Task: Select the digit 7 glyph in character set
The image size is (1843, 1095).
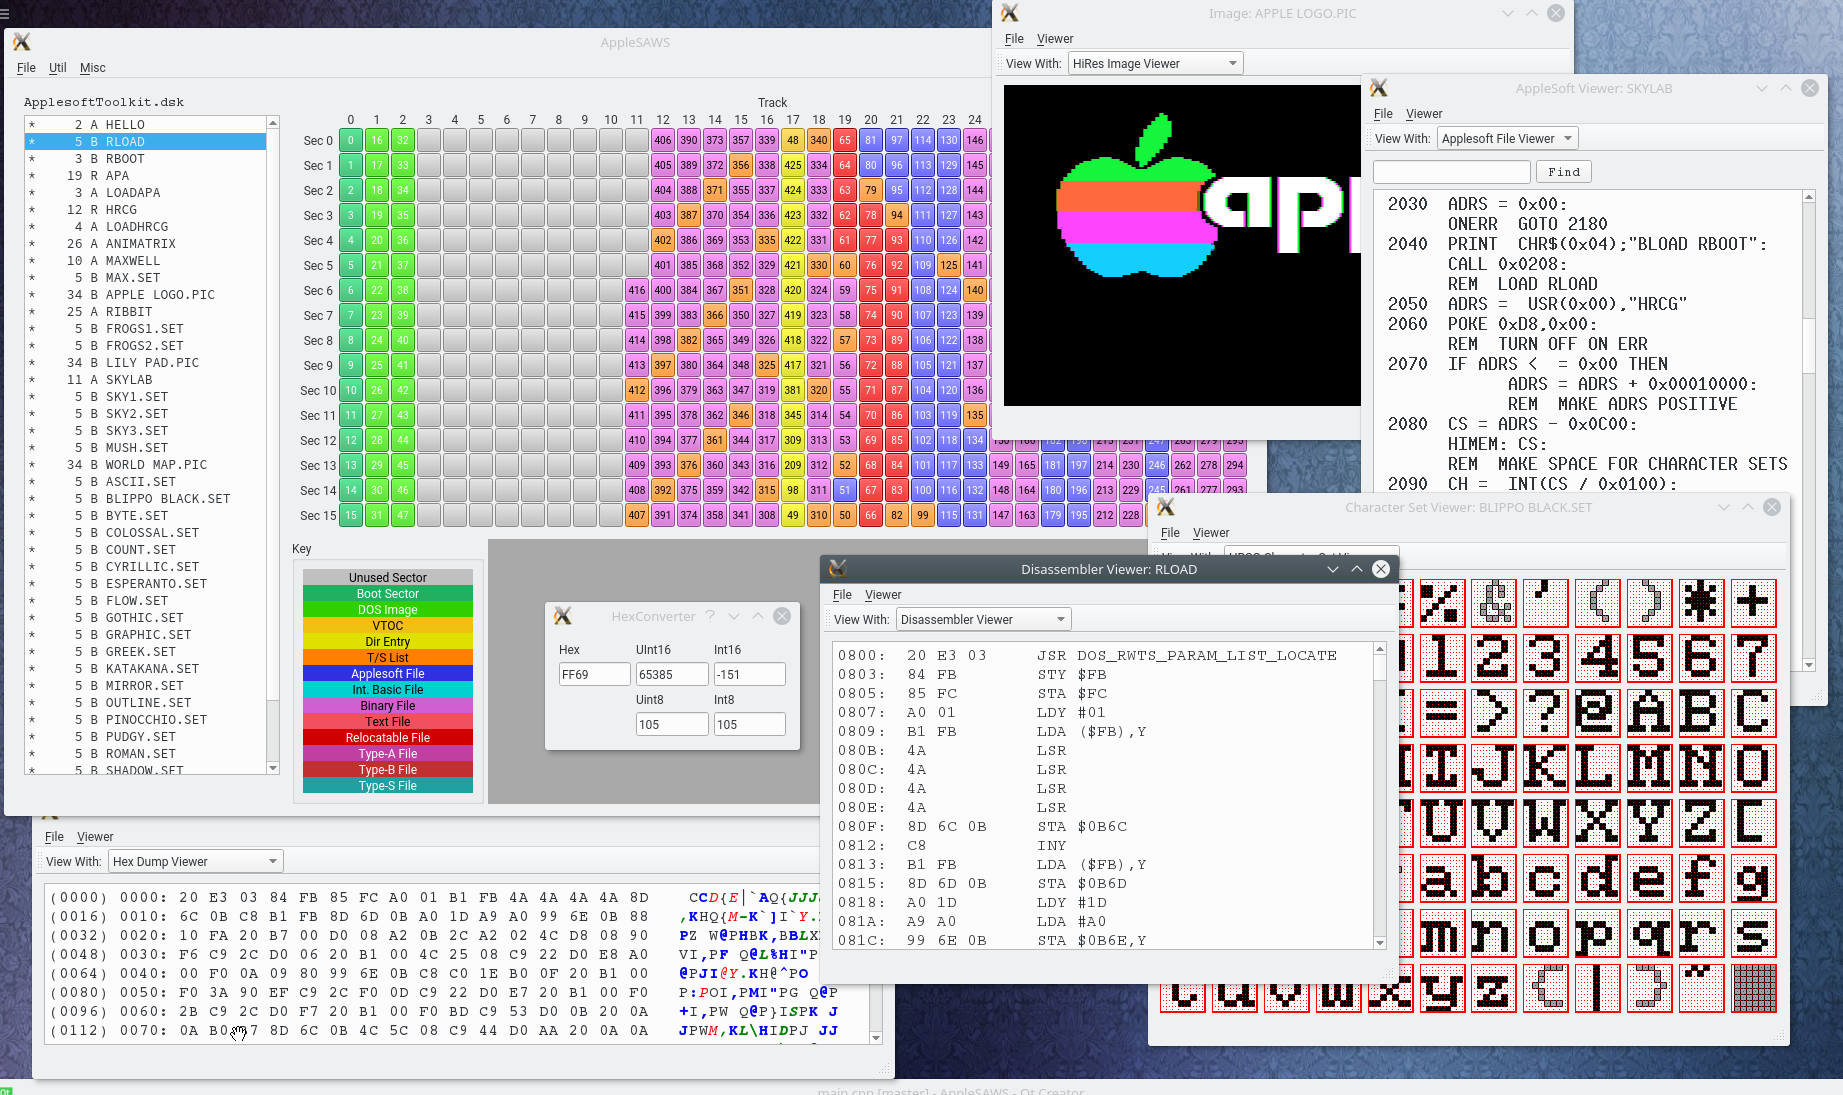Action: [1753, 658]
